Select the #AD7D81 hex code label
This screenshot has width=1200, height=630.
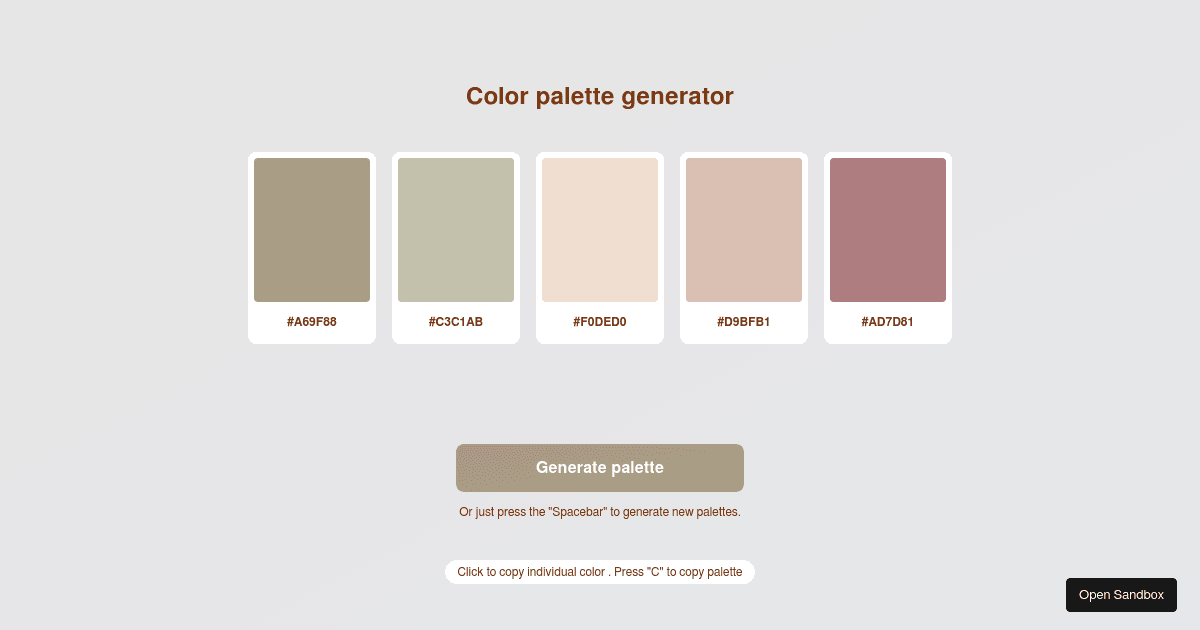tap(887, 321)
